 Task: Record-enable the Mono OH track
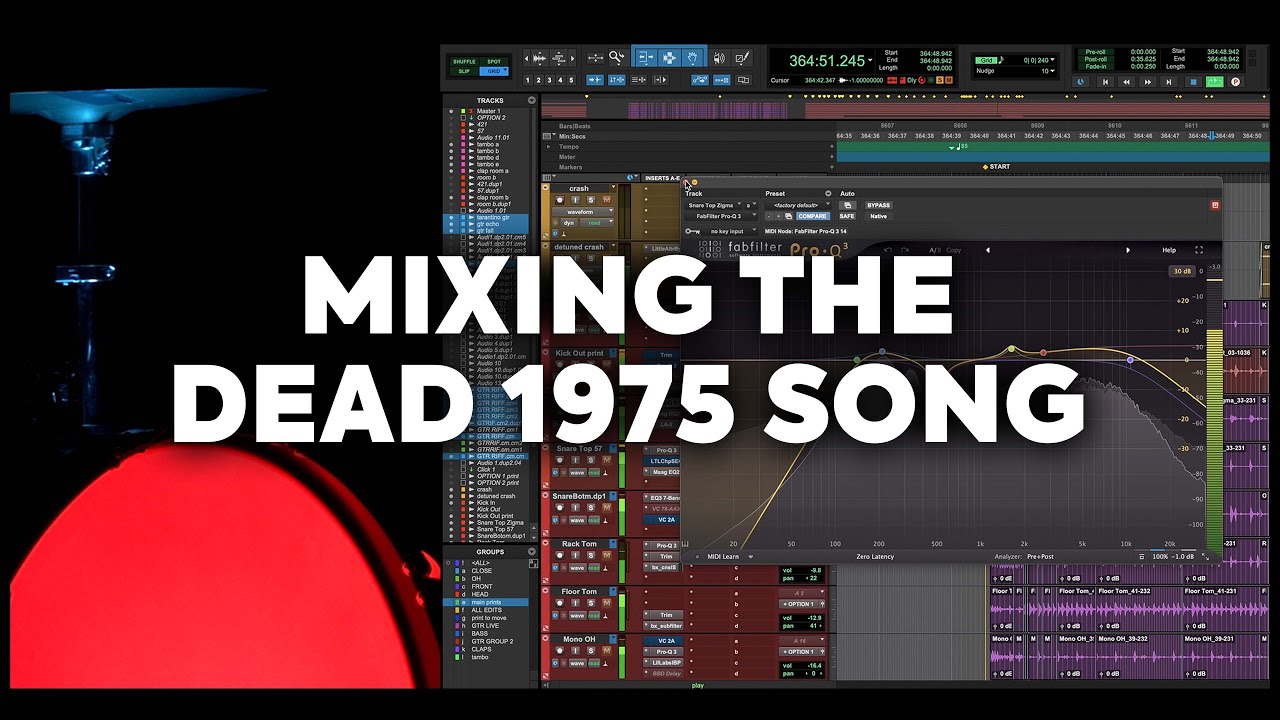[x=560, y=651]
